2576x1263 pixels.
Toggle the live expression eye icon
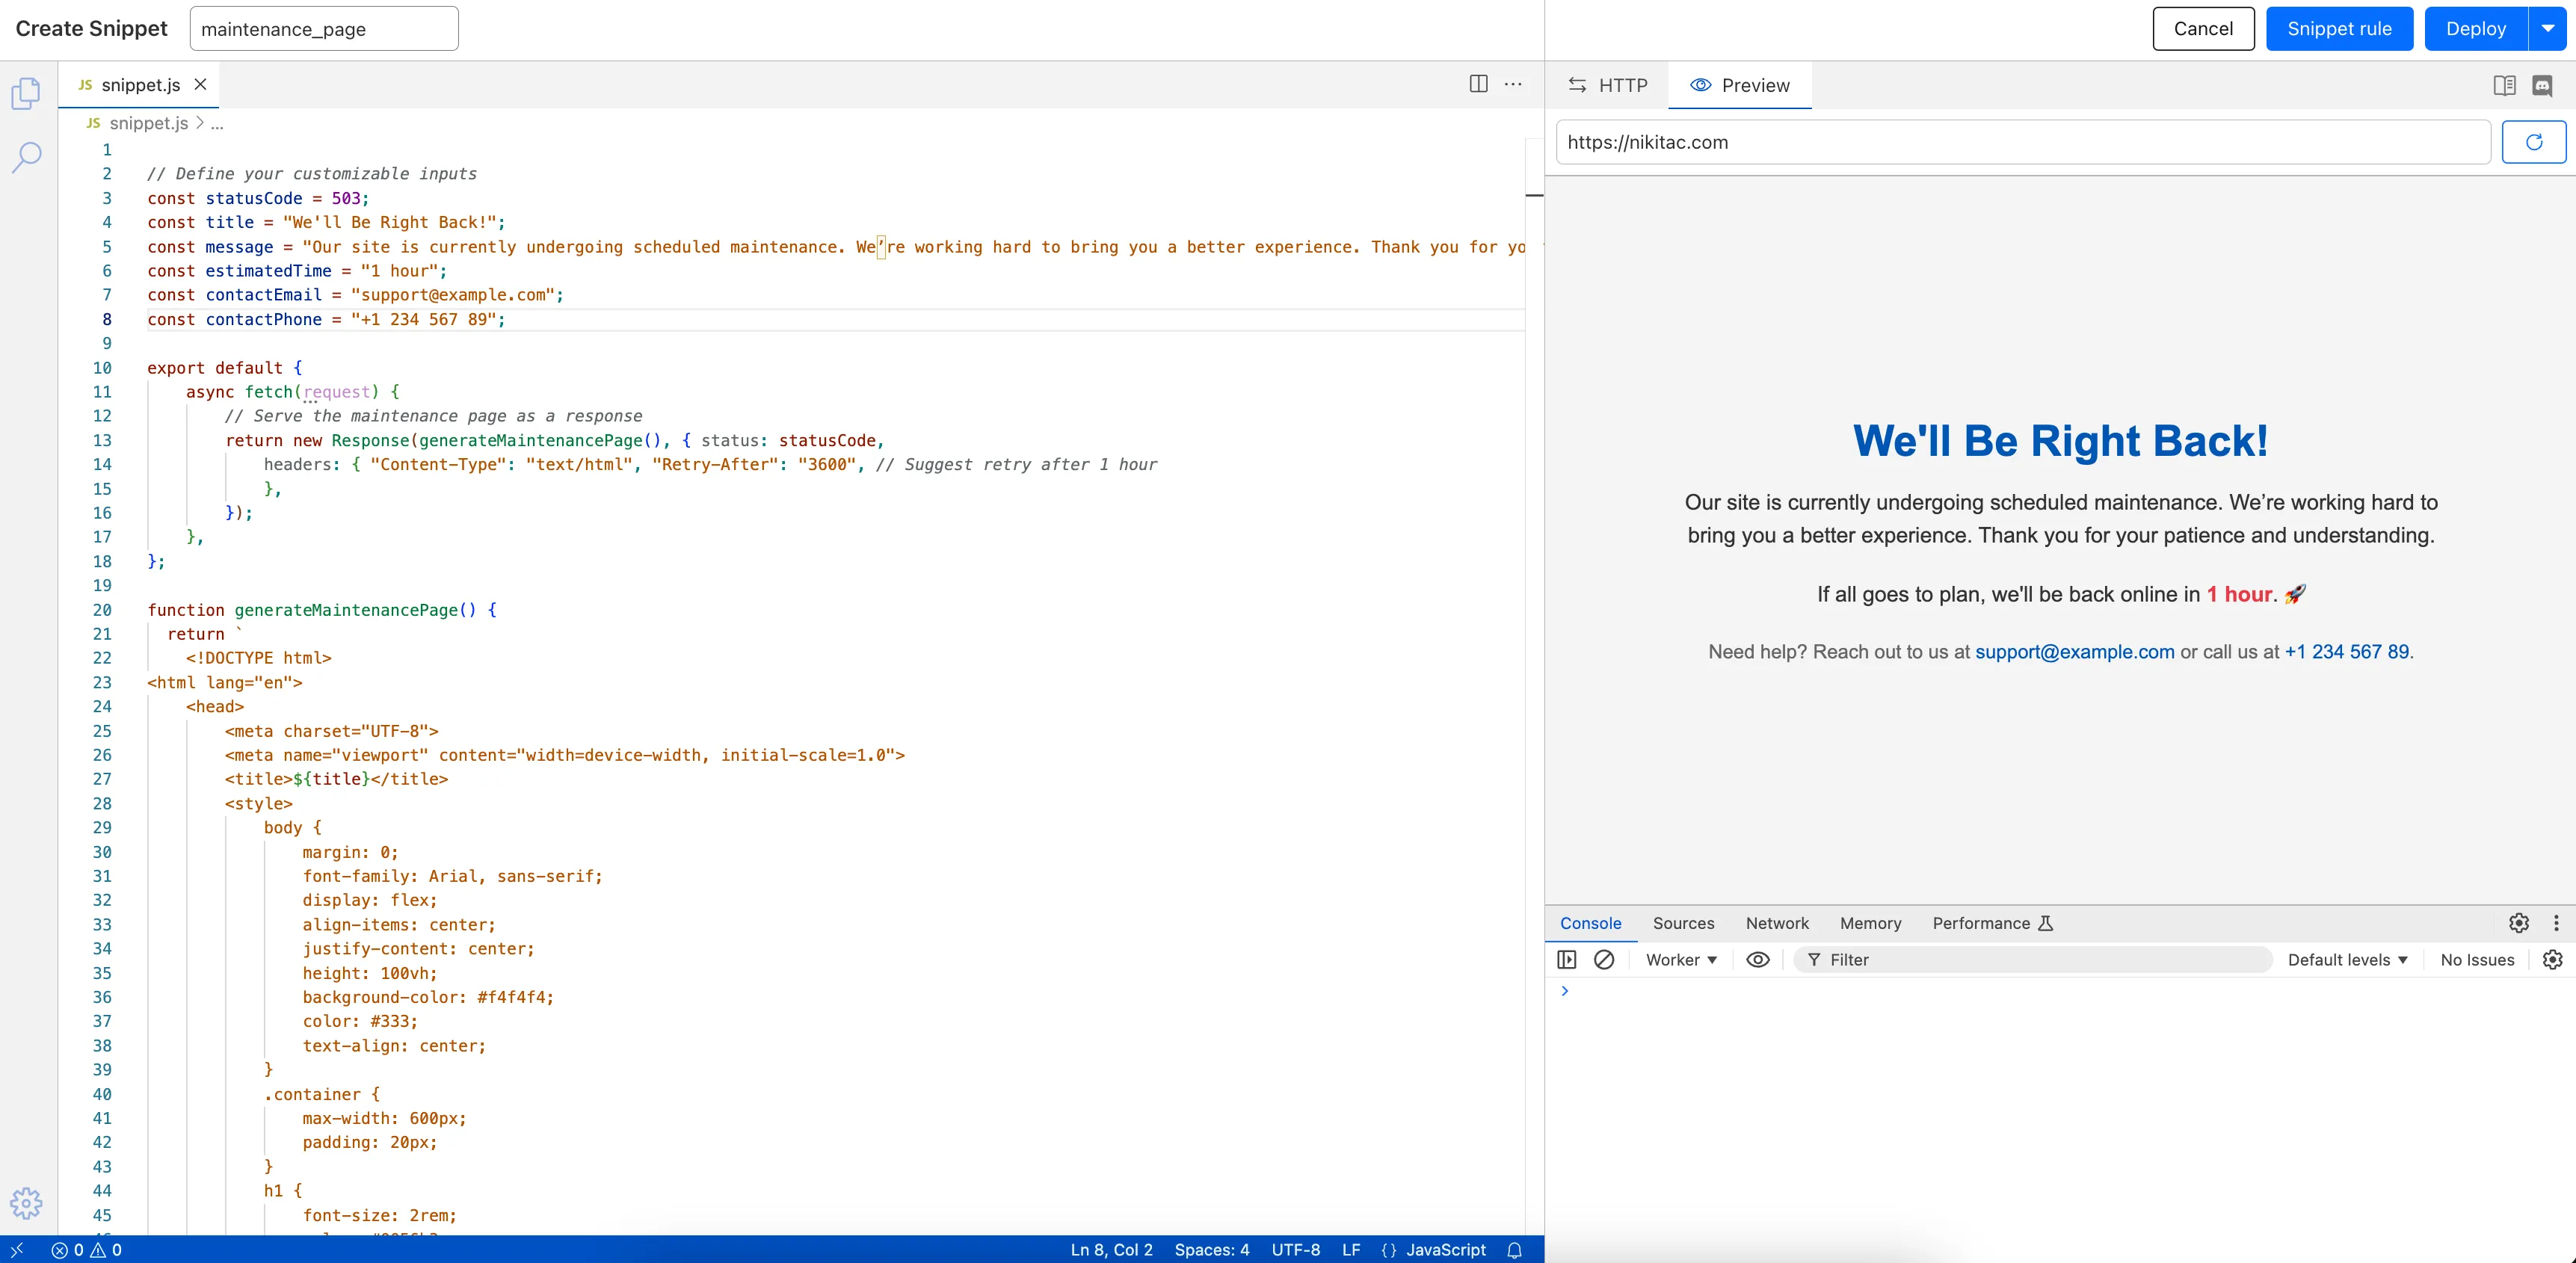tap(1758, 960)
